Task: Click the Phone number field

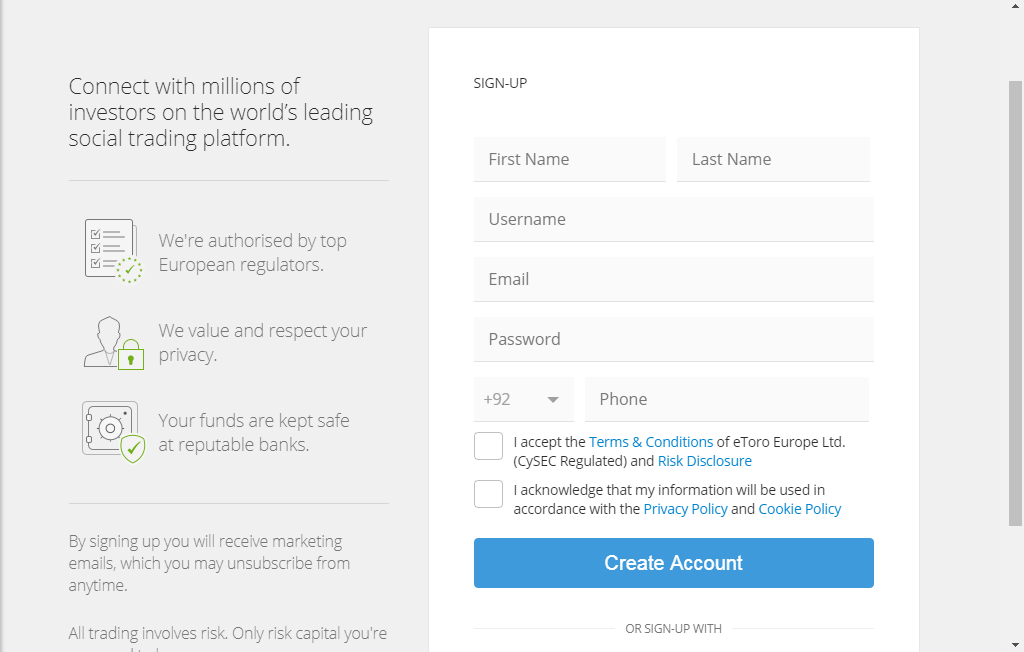Action: point(727,399)
